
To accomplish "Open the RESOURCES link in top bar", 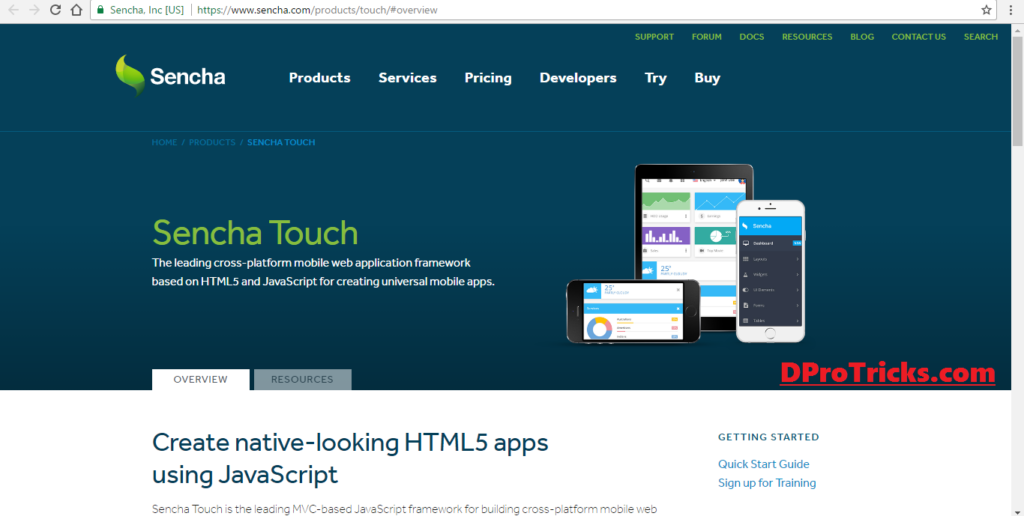I will 807,37.
